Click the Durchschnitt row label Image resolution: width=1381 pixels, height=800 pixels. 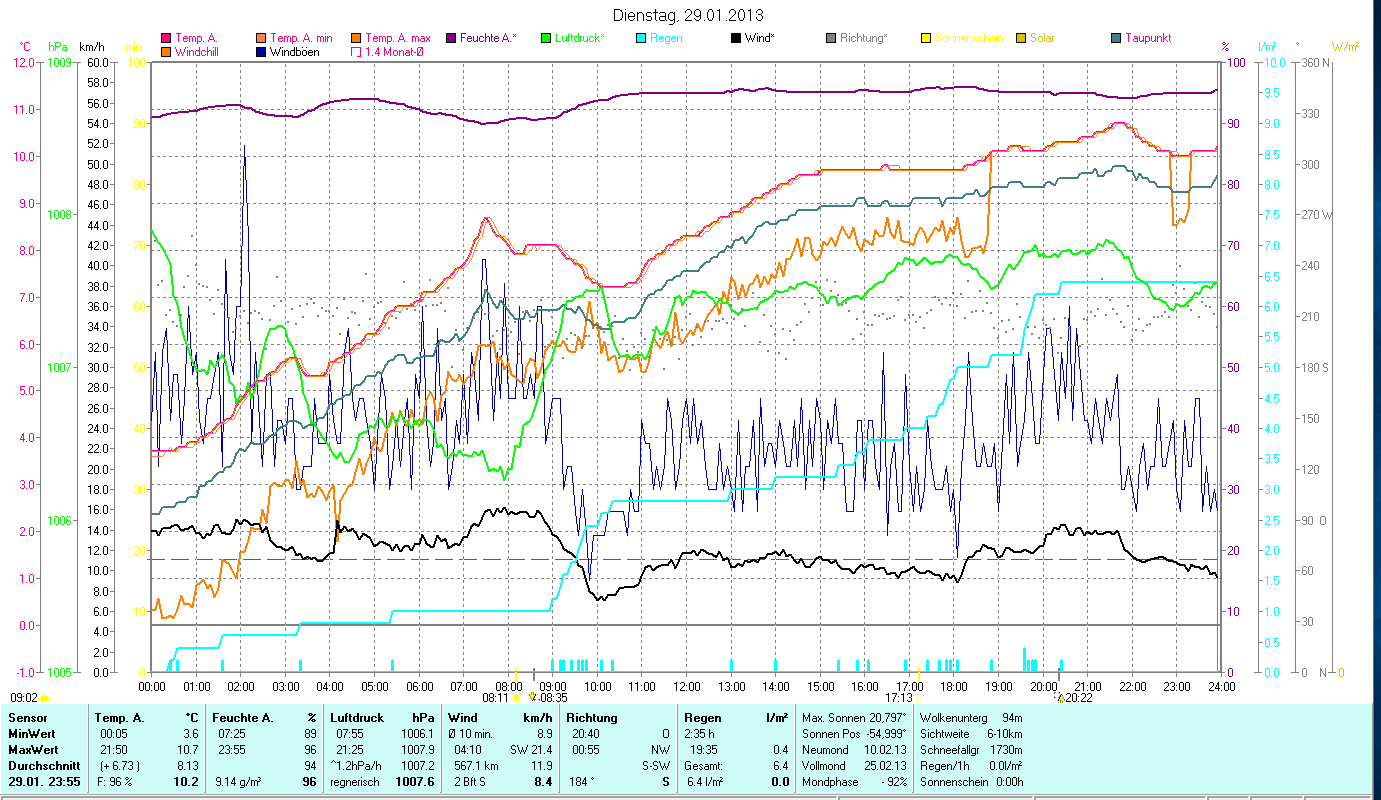coord(43,766)
